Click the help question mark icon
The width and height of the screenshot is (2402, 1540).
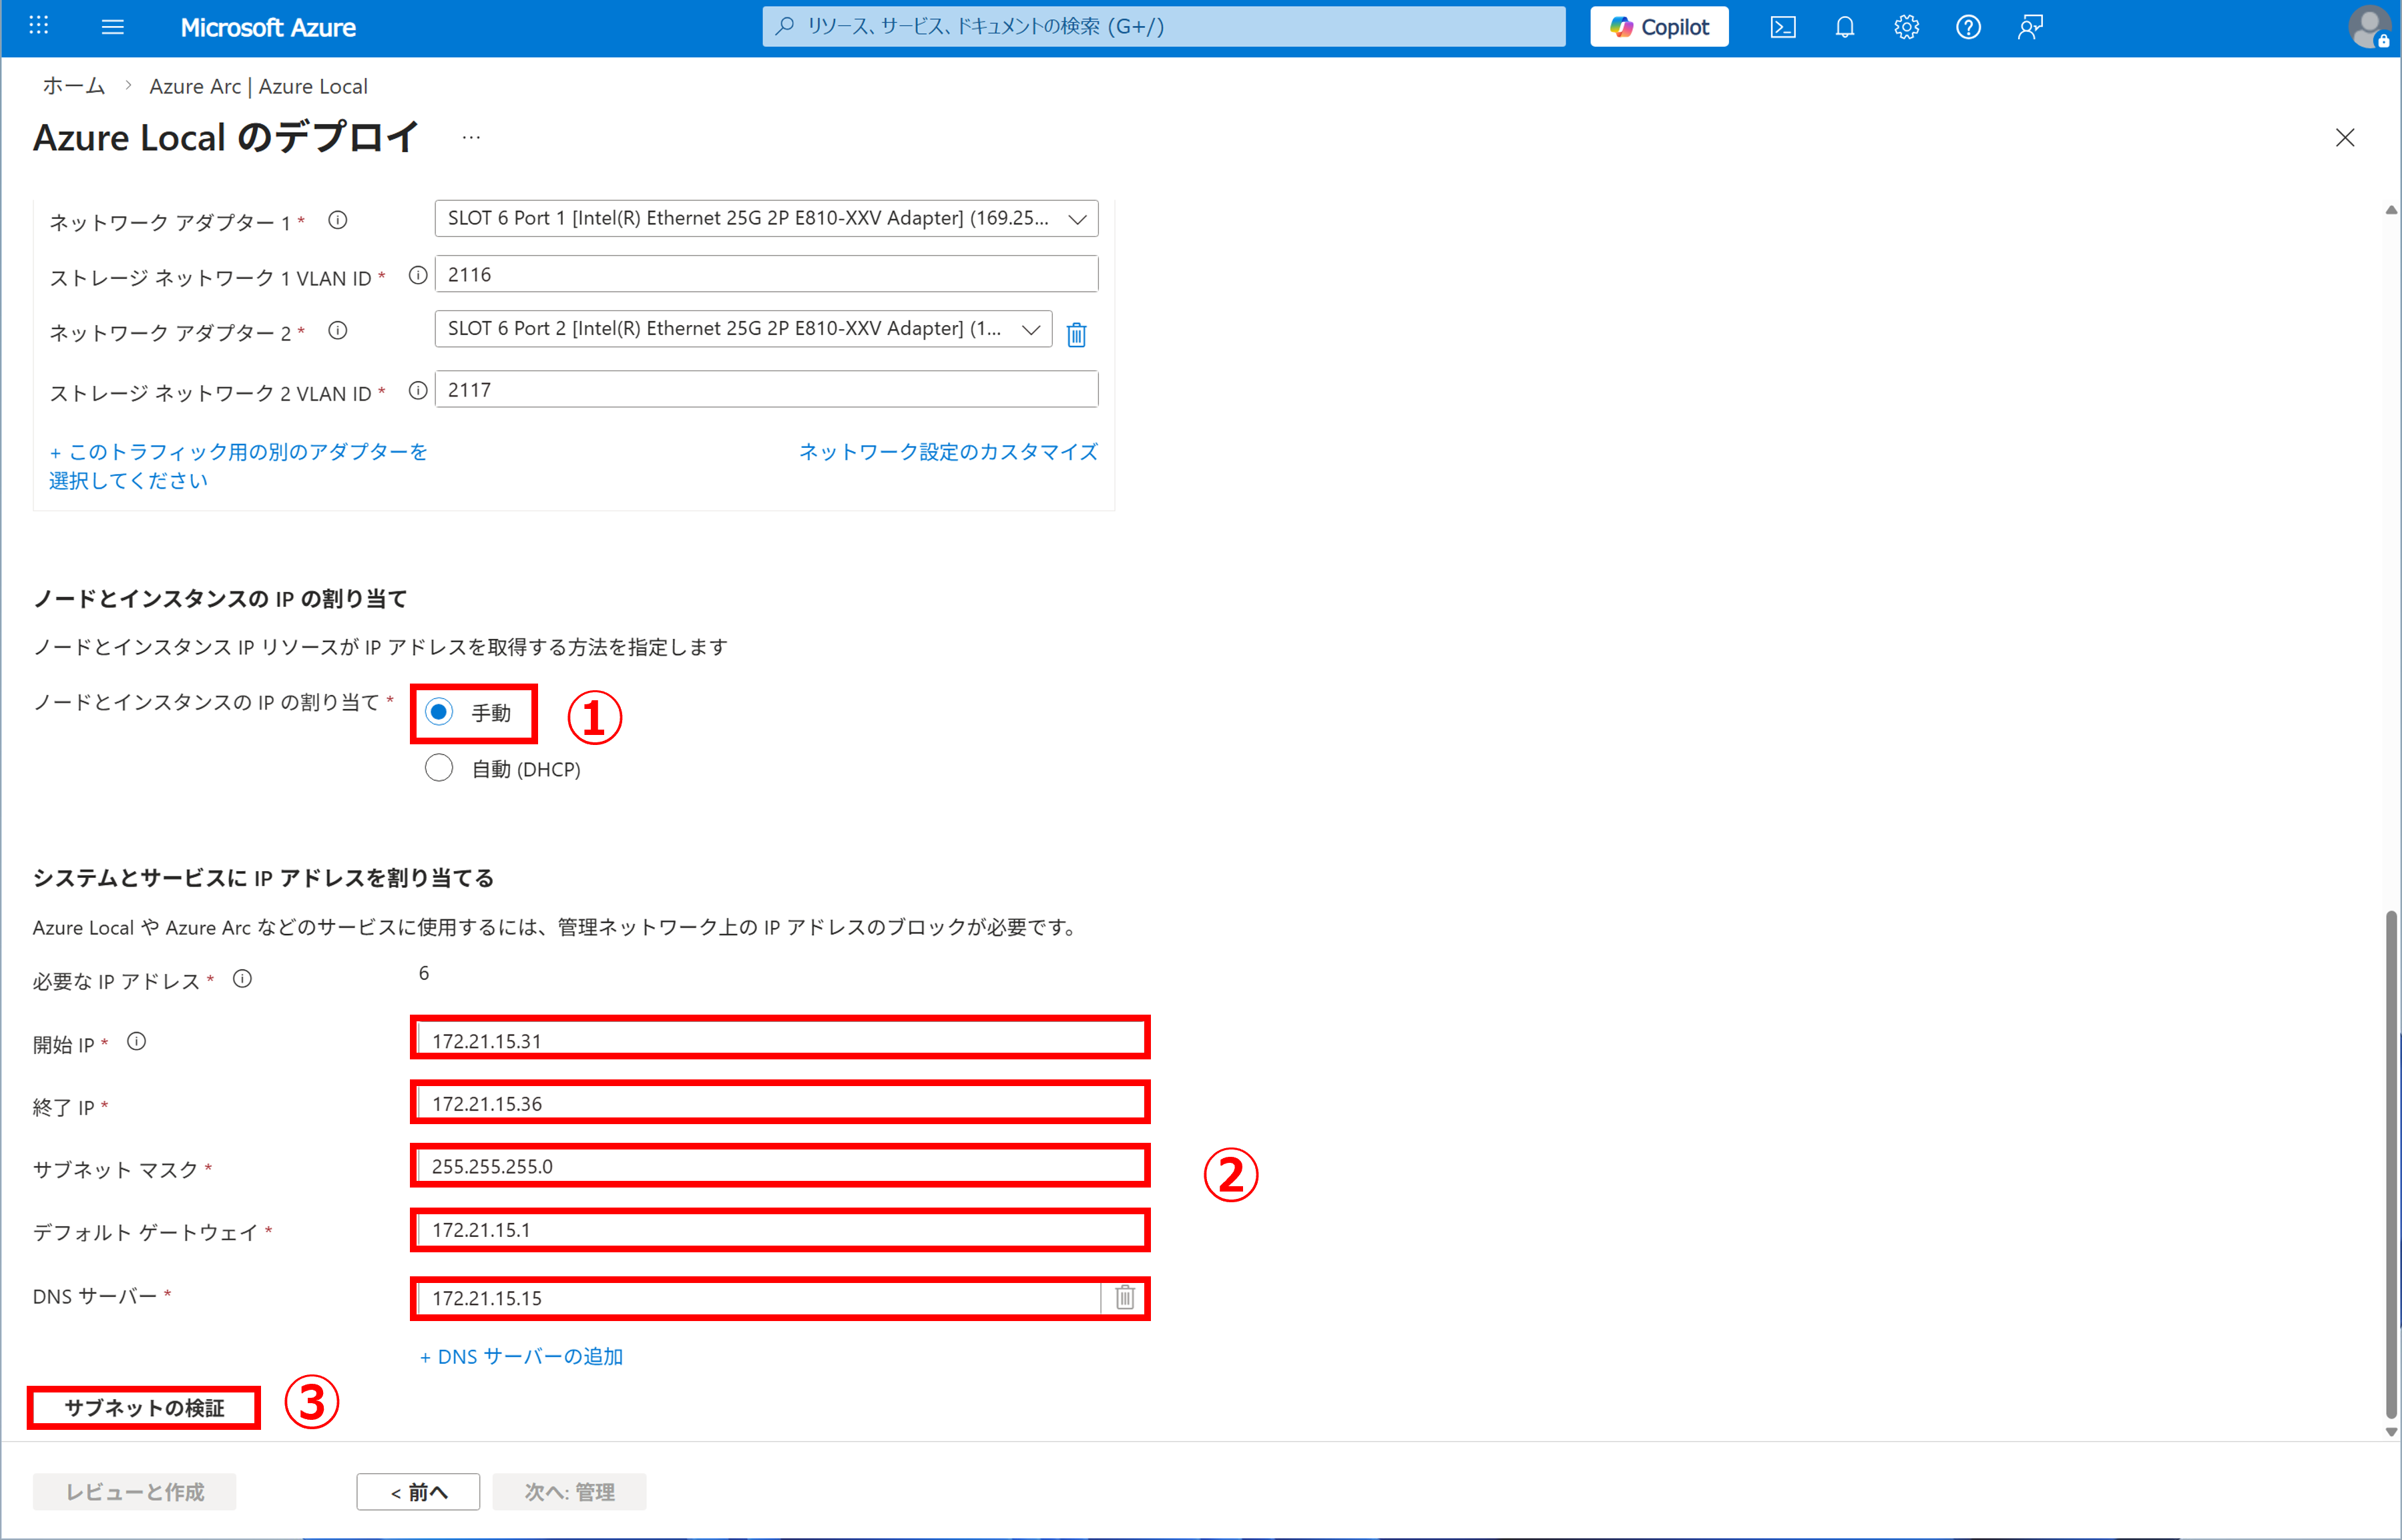point(1968,27)
